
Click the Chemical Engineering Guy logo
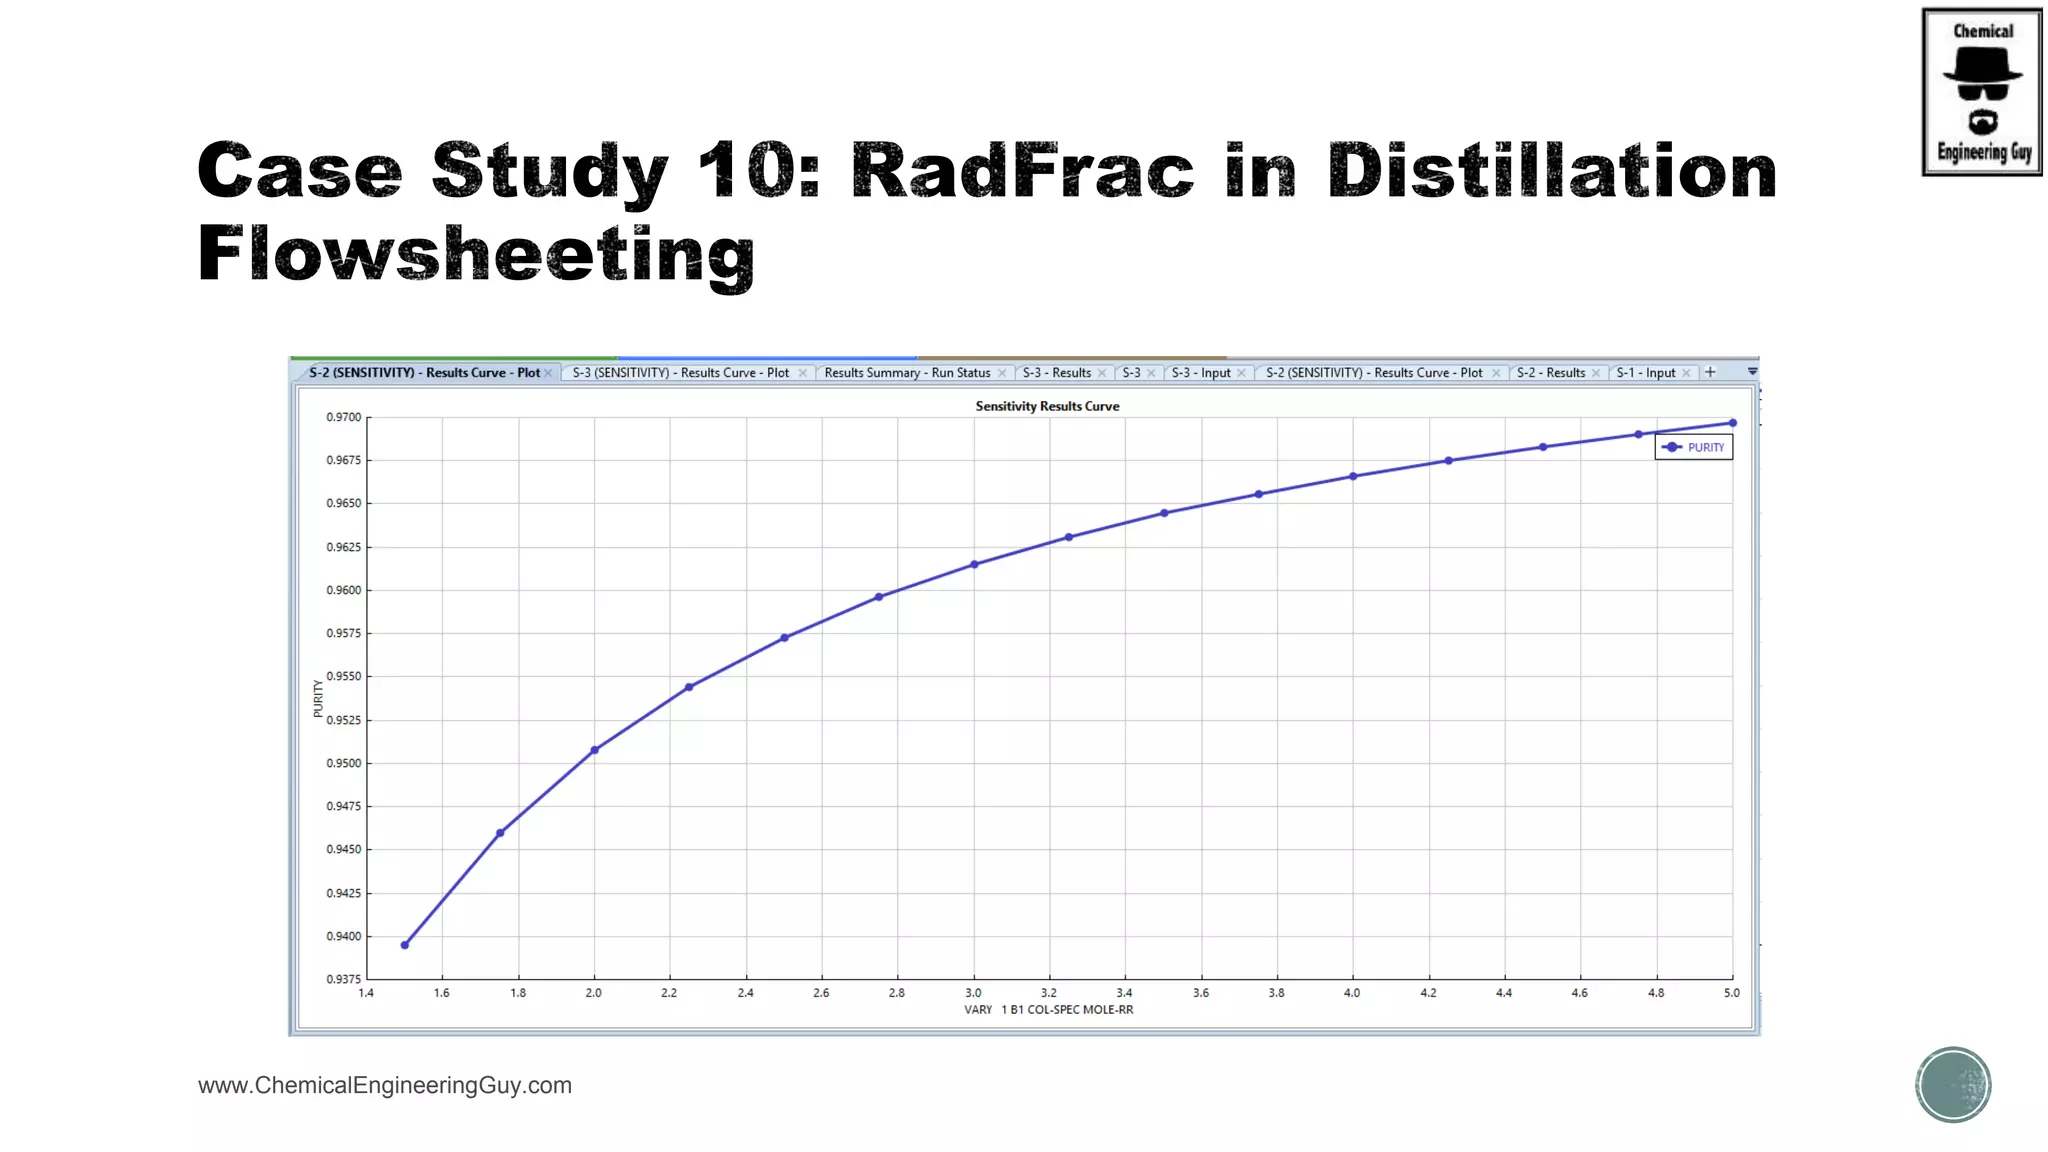click(1981, 92)
